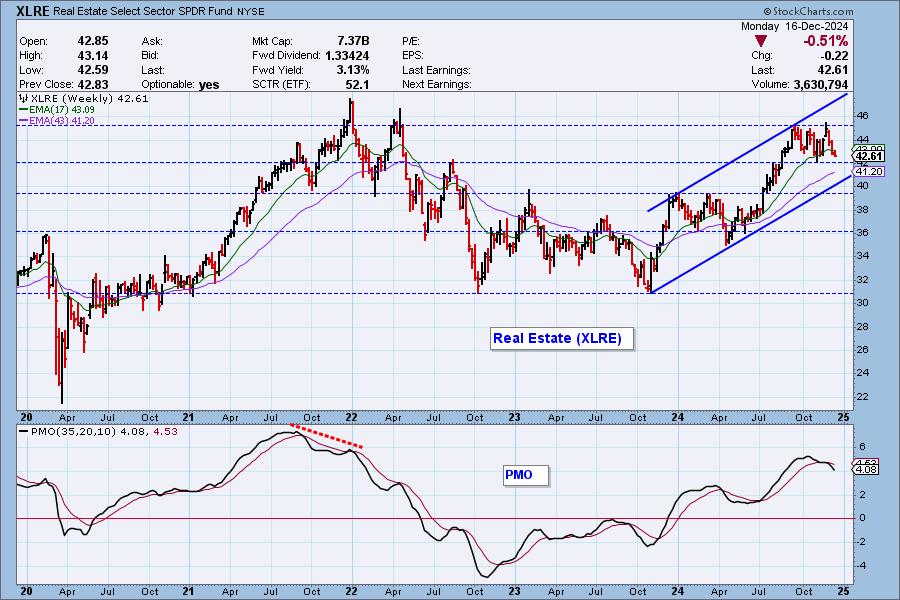Click the 'EPS:' label
This screenshot has height=600, width=900.
coord(412,56)
